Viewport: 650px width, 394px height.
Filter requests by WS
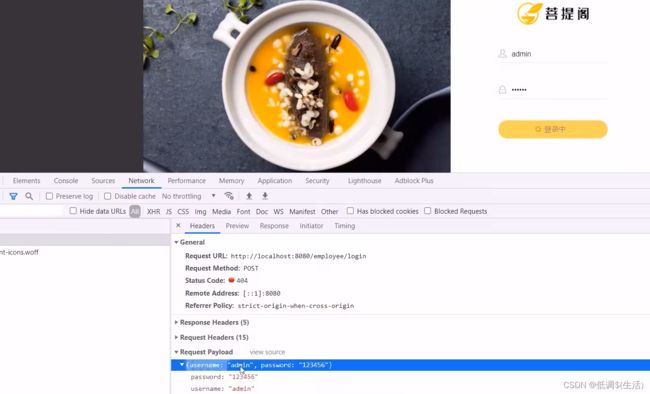(279, 212)
